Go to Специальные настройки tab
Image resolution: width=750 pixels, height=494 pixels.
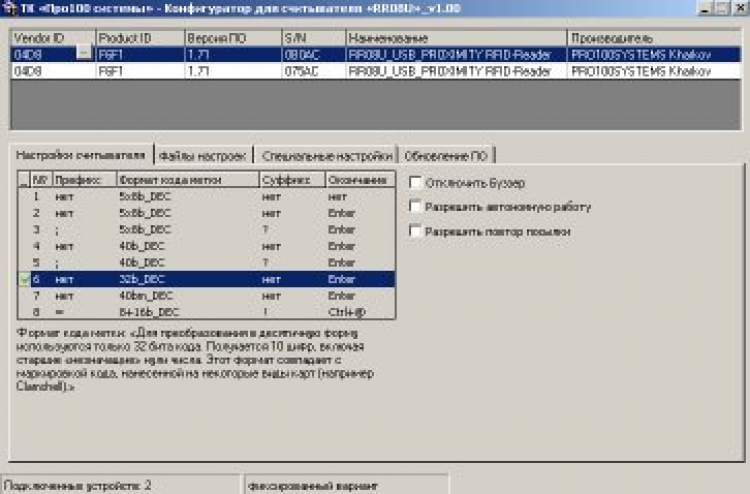click(x=327, y=156)
